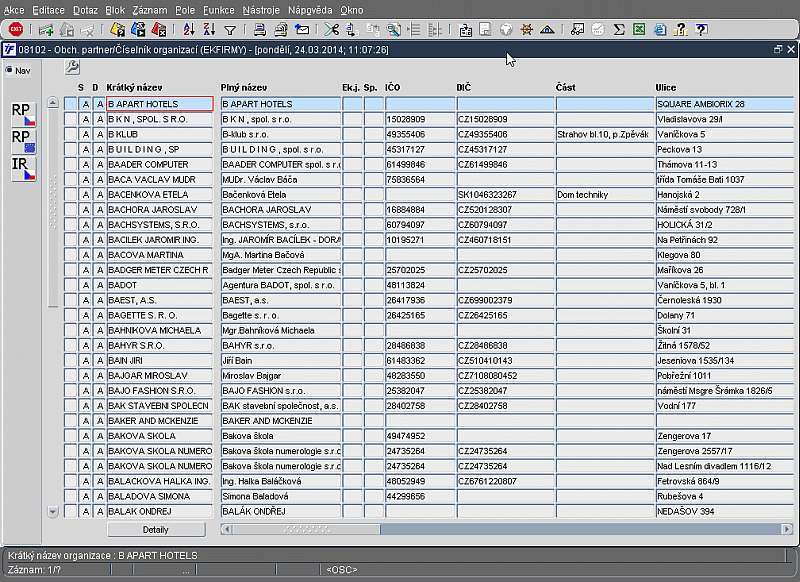Click the RP button with EU flag
The height and width of the screenshot is (582, 800).
pos(23,141)
